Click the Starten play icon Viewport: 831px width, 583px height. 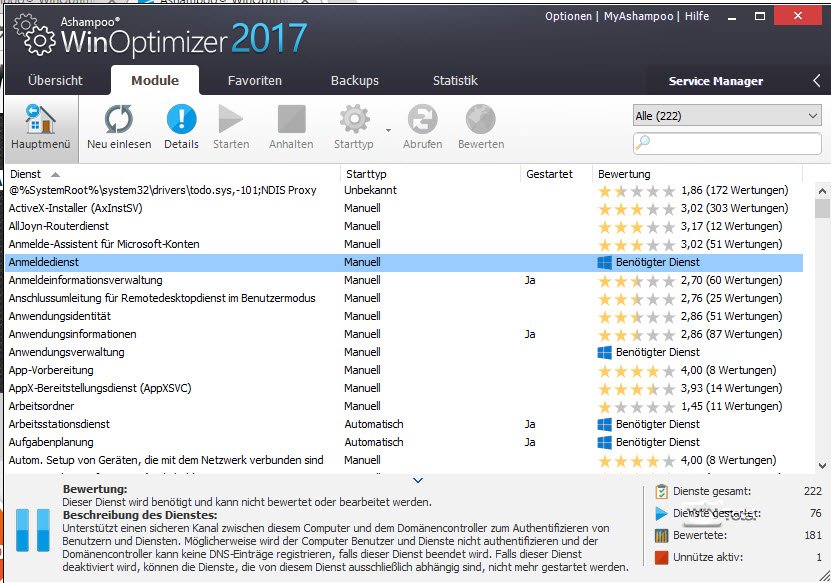click(231, 118)
